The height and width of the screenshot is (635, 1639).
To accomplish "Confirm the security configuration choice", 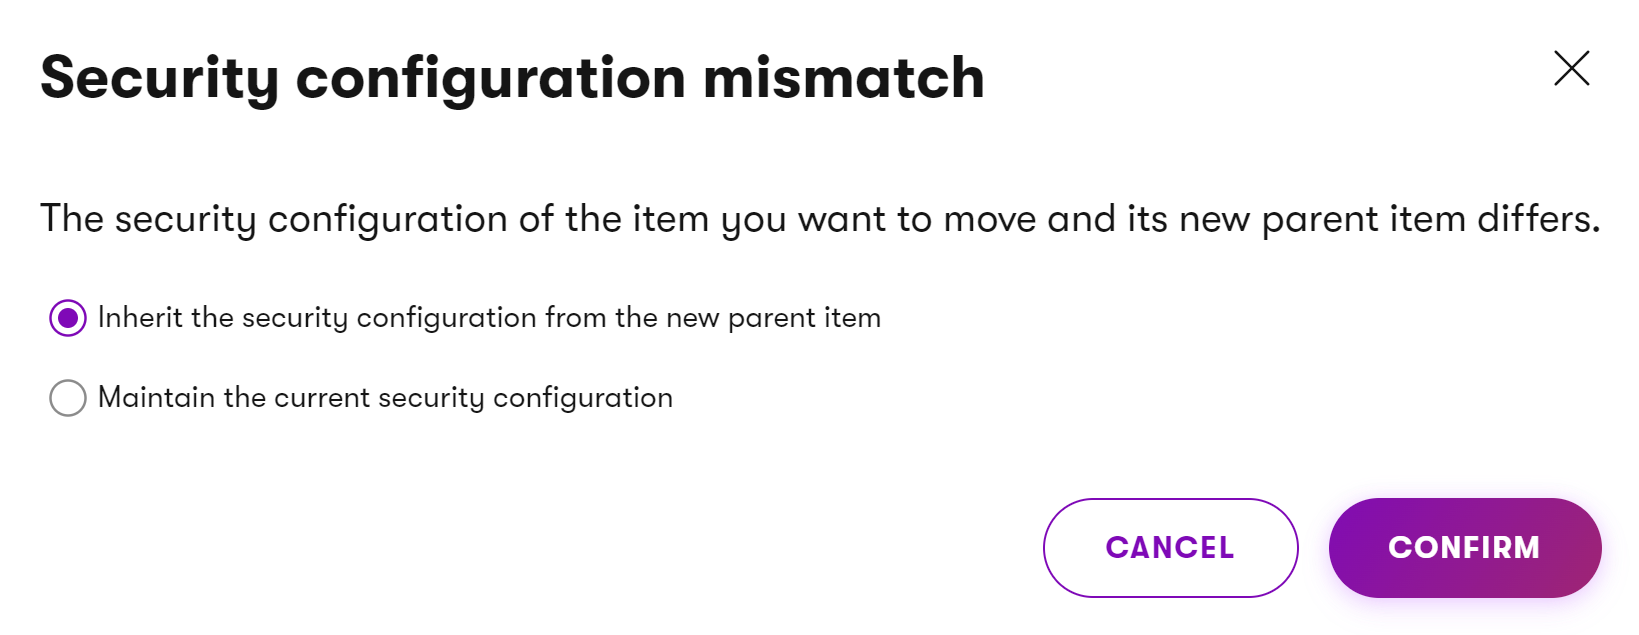I will click(x=1464, y=548).
